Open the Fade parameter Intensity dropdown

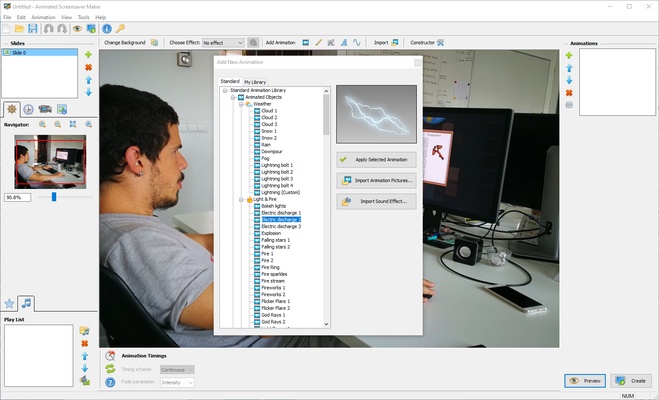tap(177, 382)
